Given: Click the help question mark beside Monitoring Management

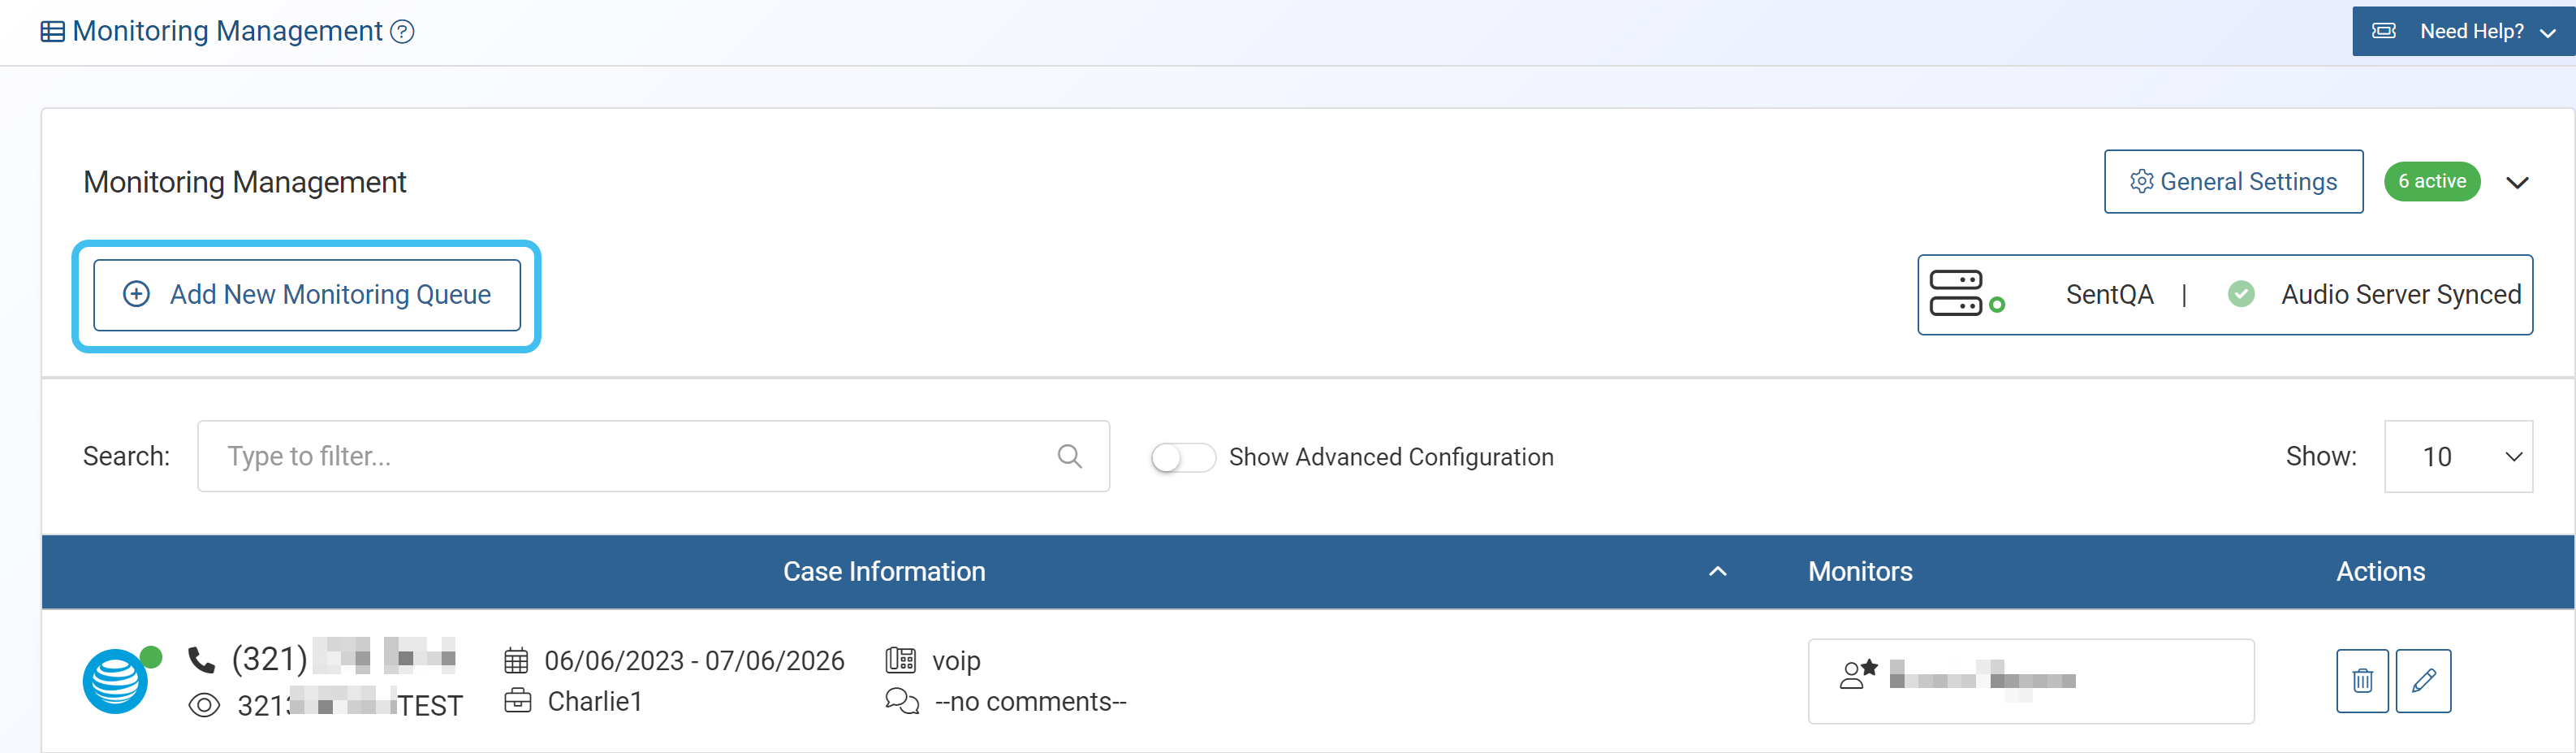Looking at the screenshot, I should [x=402, y=32].
